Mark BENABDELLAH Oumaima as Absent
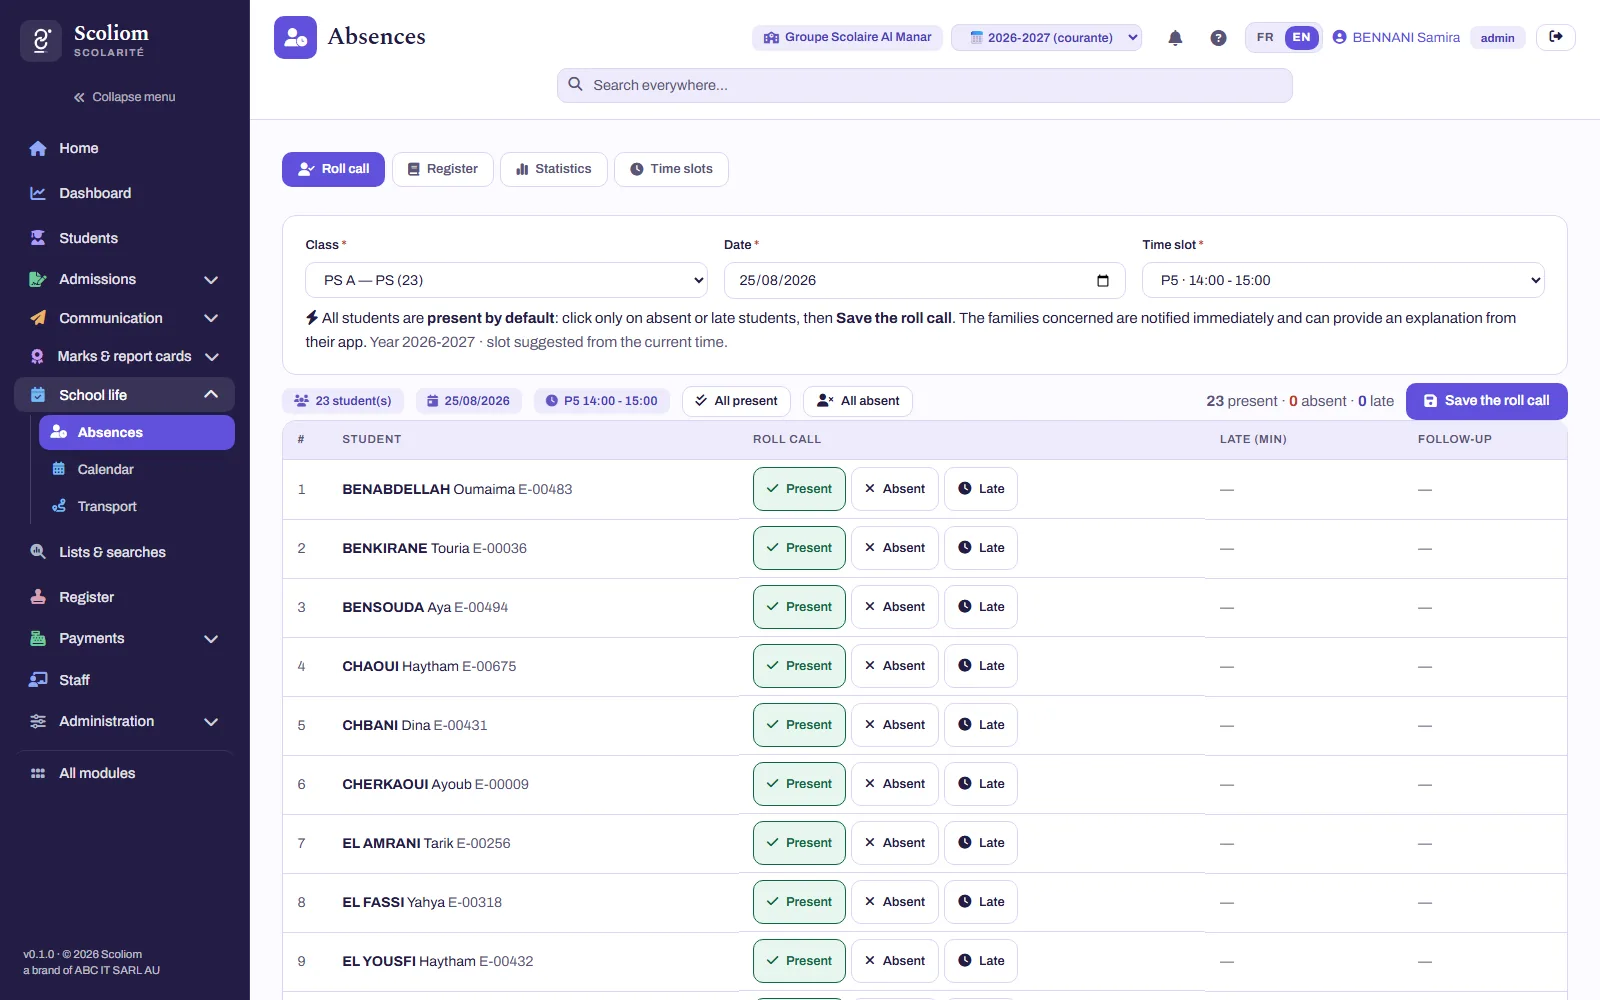This screenshot has width=1600, height=1000. 895,489
